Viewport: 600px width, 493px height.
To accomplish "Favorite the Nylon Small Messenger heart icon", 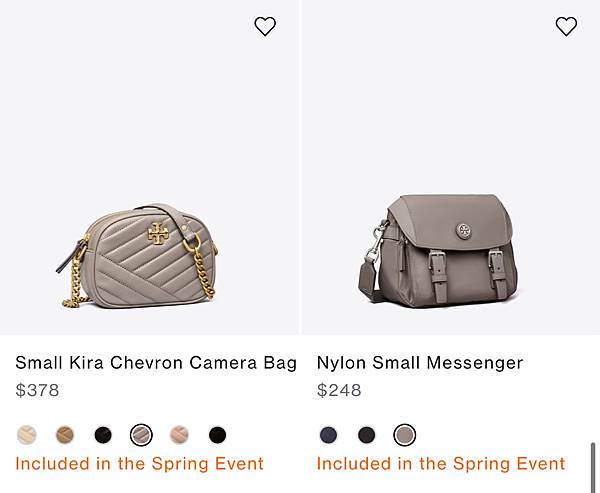I will [566, 26].
